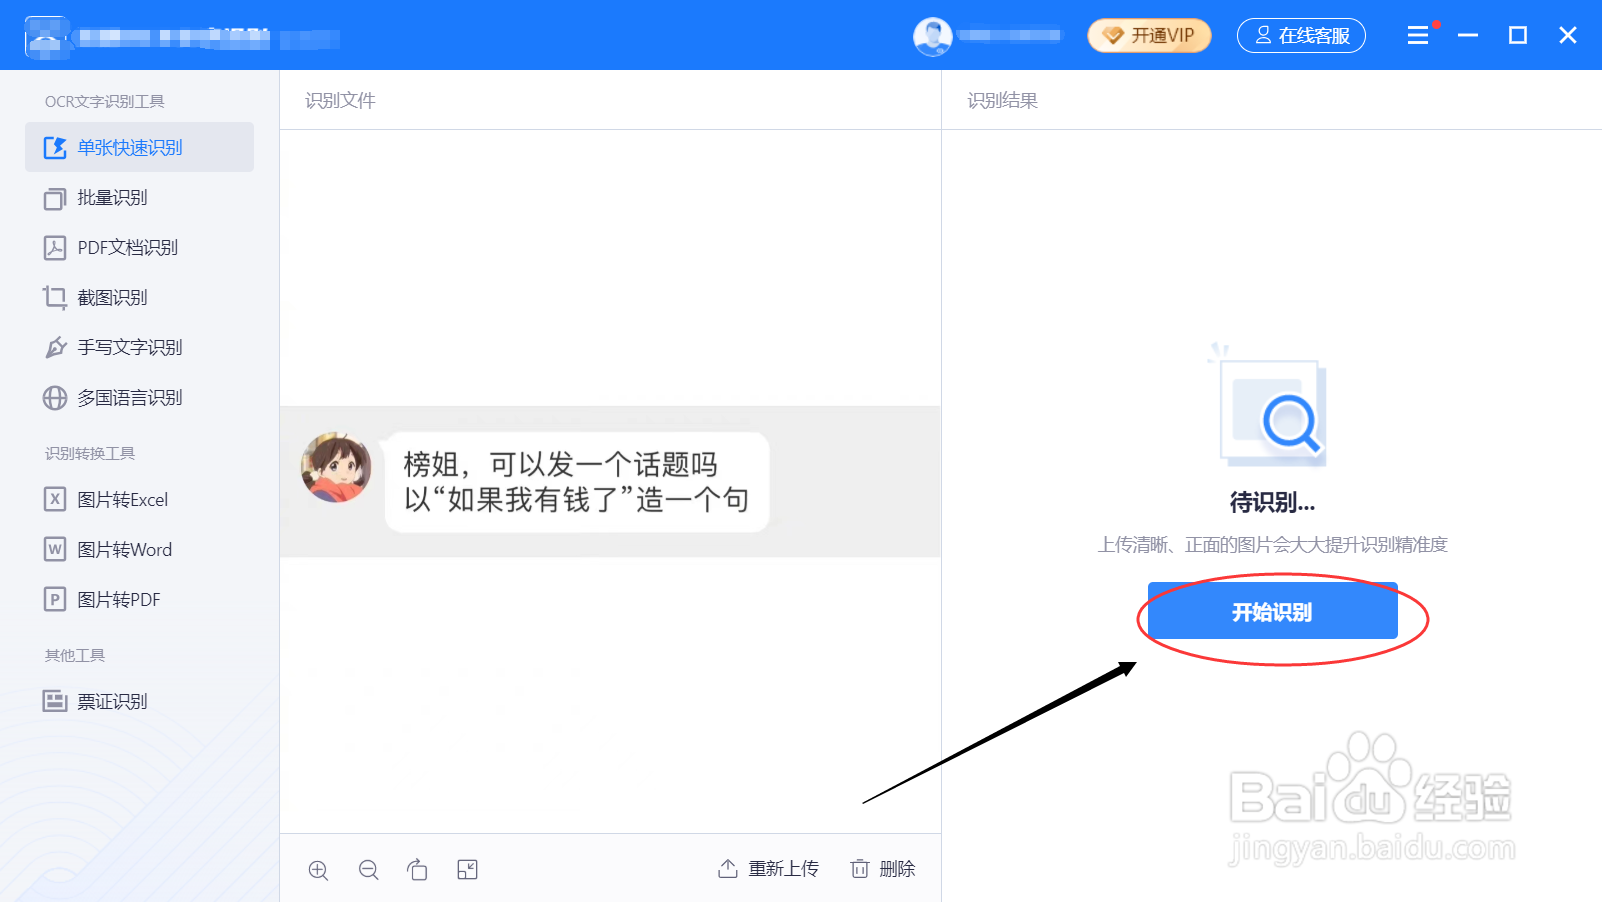Screen dimensions: 1602x902
Task: Open the PDF文档识别 tool
Action: (x=128, y=247)
